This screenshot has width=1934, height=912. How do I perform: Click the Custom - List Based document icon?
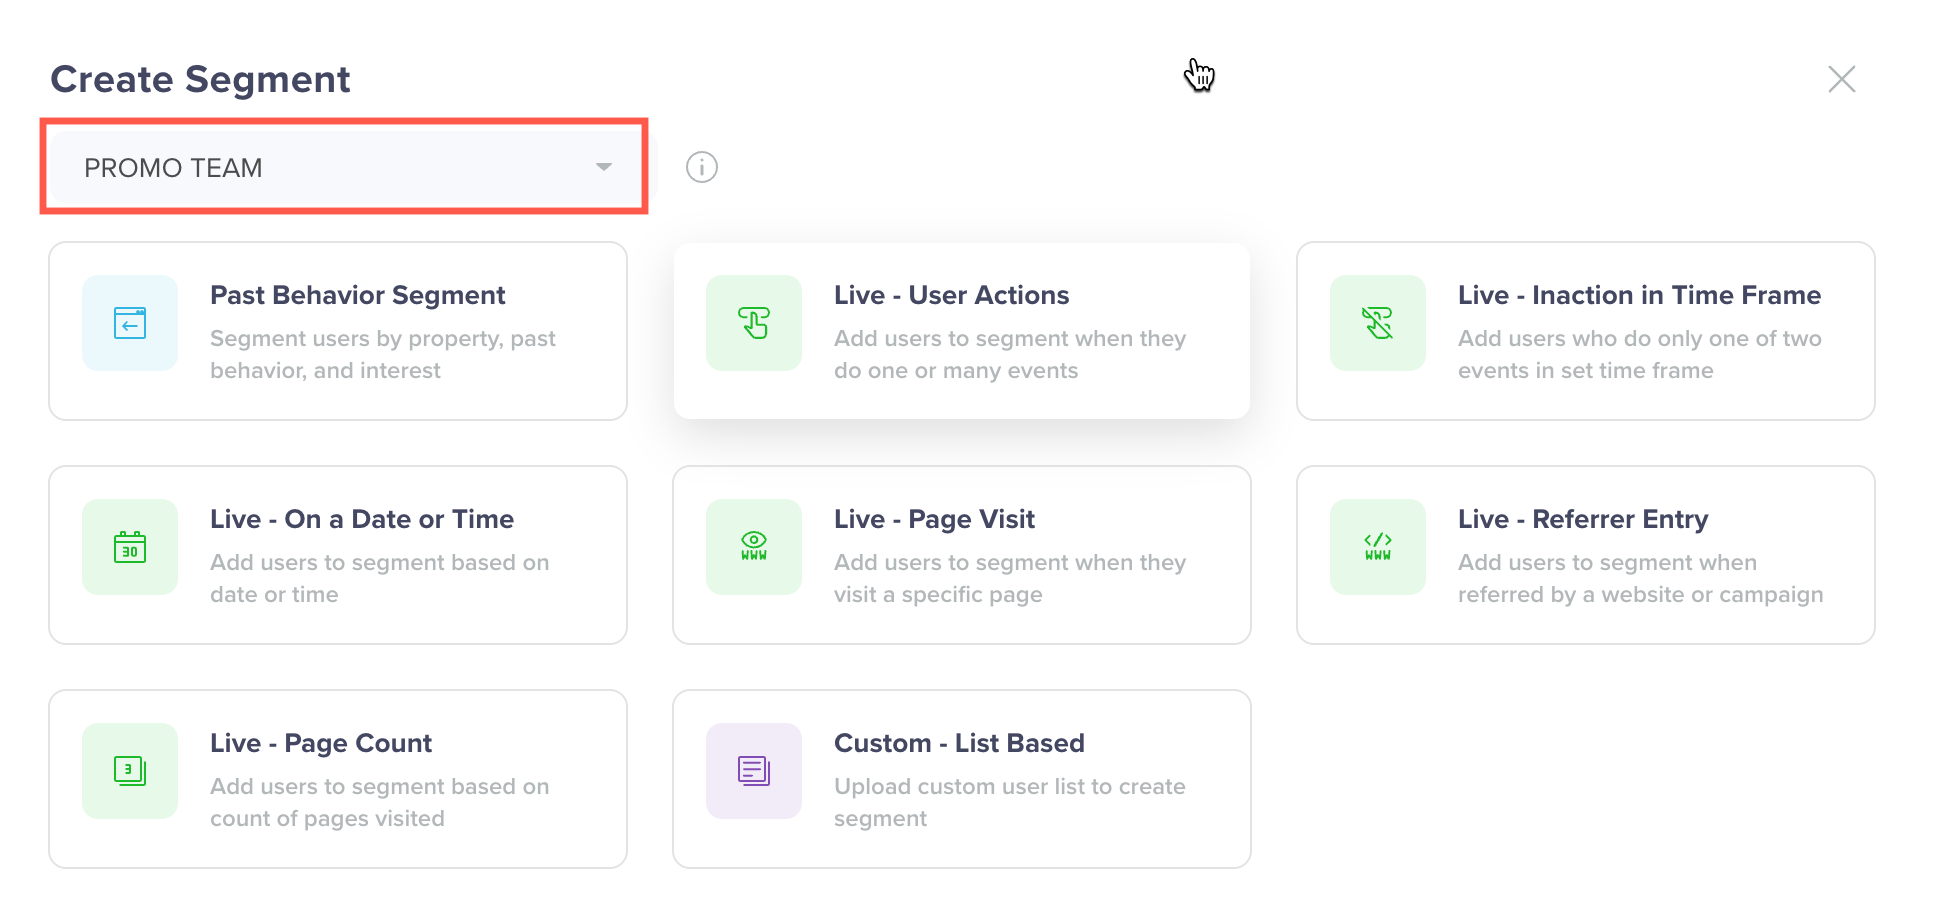pos(754,771)
